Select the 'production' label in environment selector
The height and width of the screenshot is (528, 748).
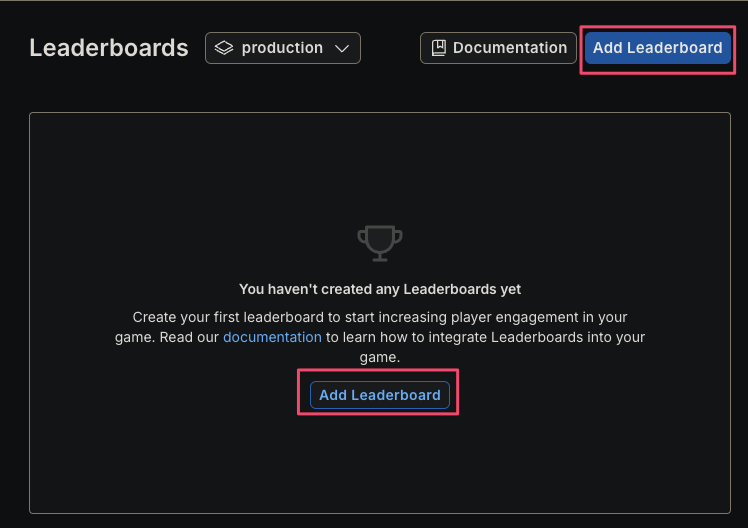click(x=282, y=48)
